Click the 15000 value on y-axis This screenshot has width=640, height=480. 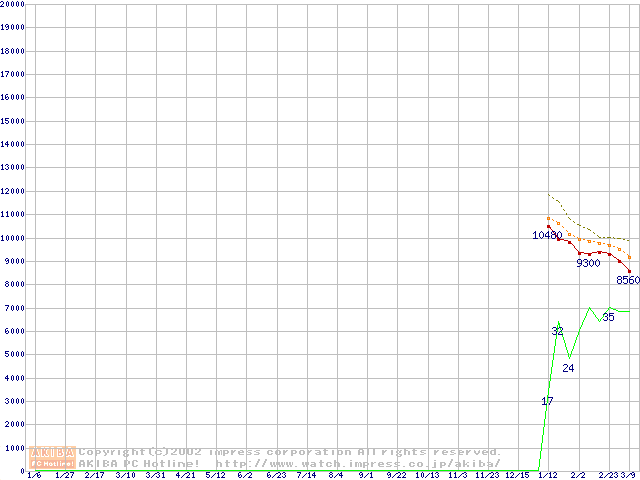pos(13,121)
